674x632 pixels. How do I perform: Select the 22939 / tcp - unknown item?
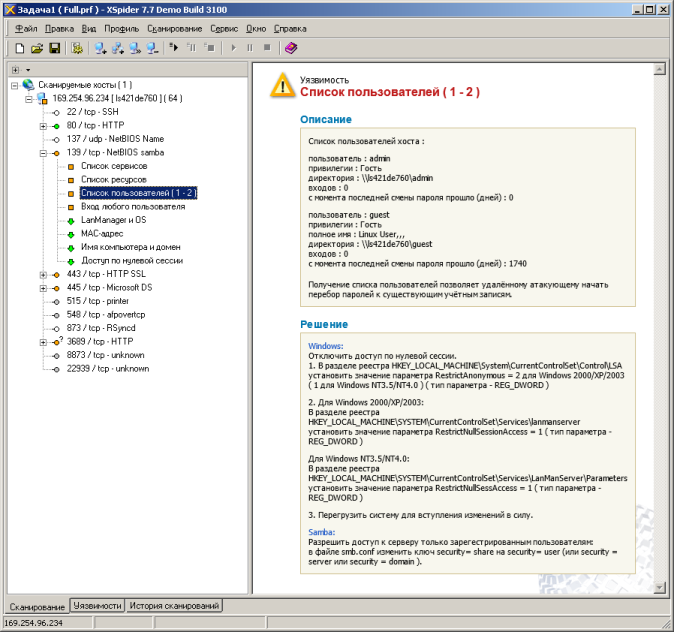point(108,369)
